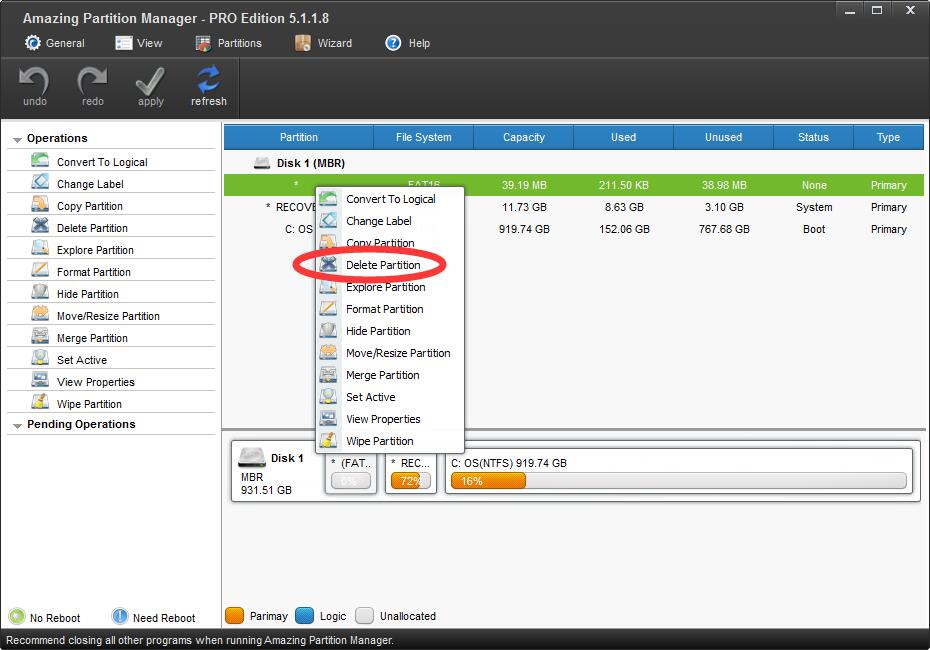Click the gray Unallocated legend swatch
The height and width of the screenshot is (650, 930).
[x=364, y=616]
